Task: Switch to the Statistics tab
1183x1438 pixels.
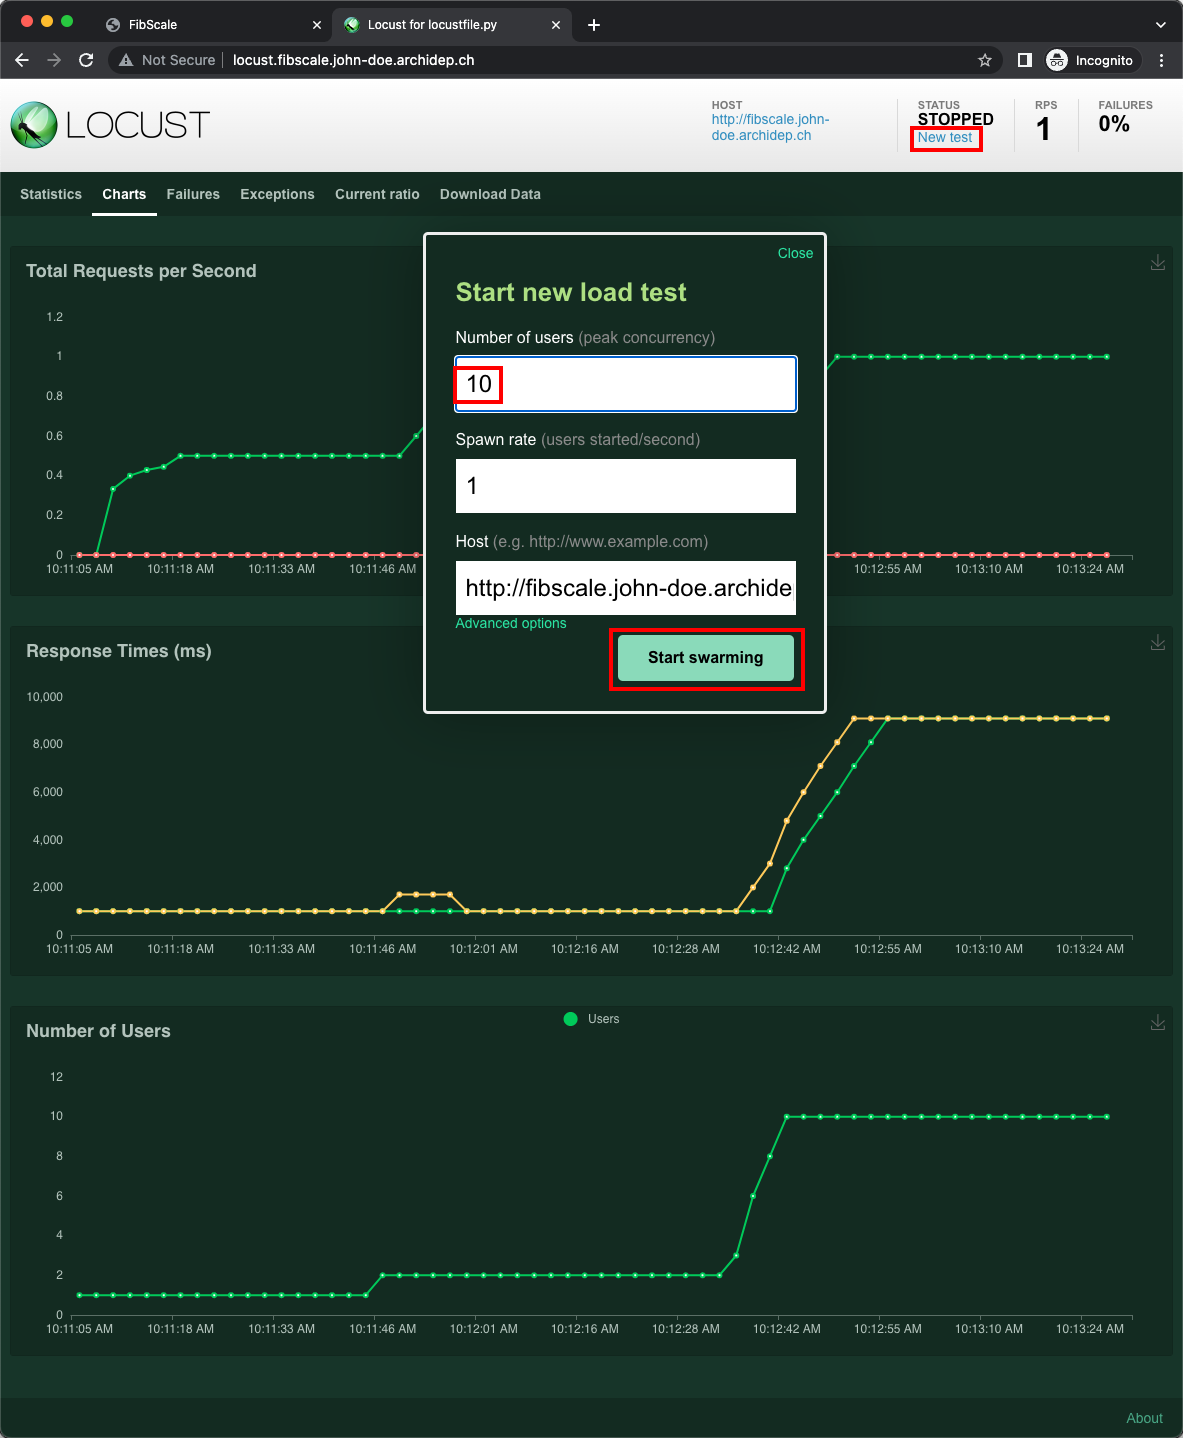Action: click(x=51, y=194)
